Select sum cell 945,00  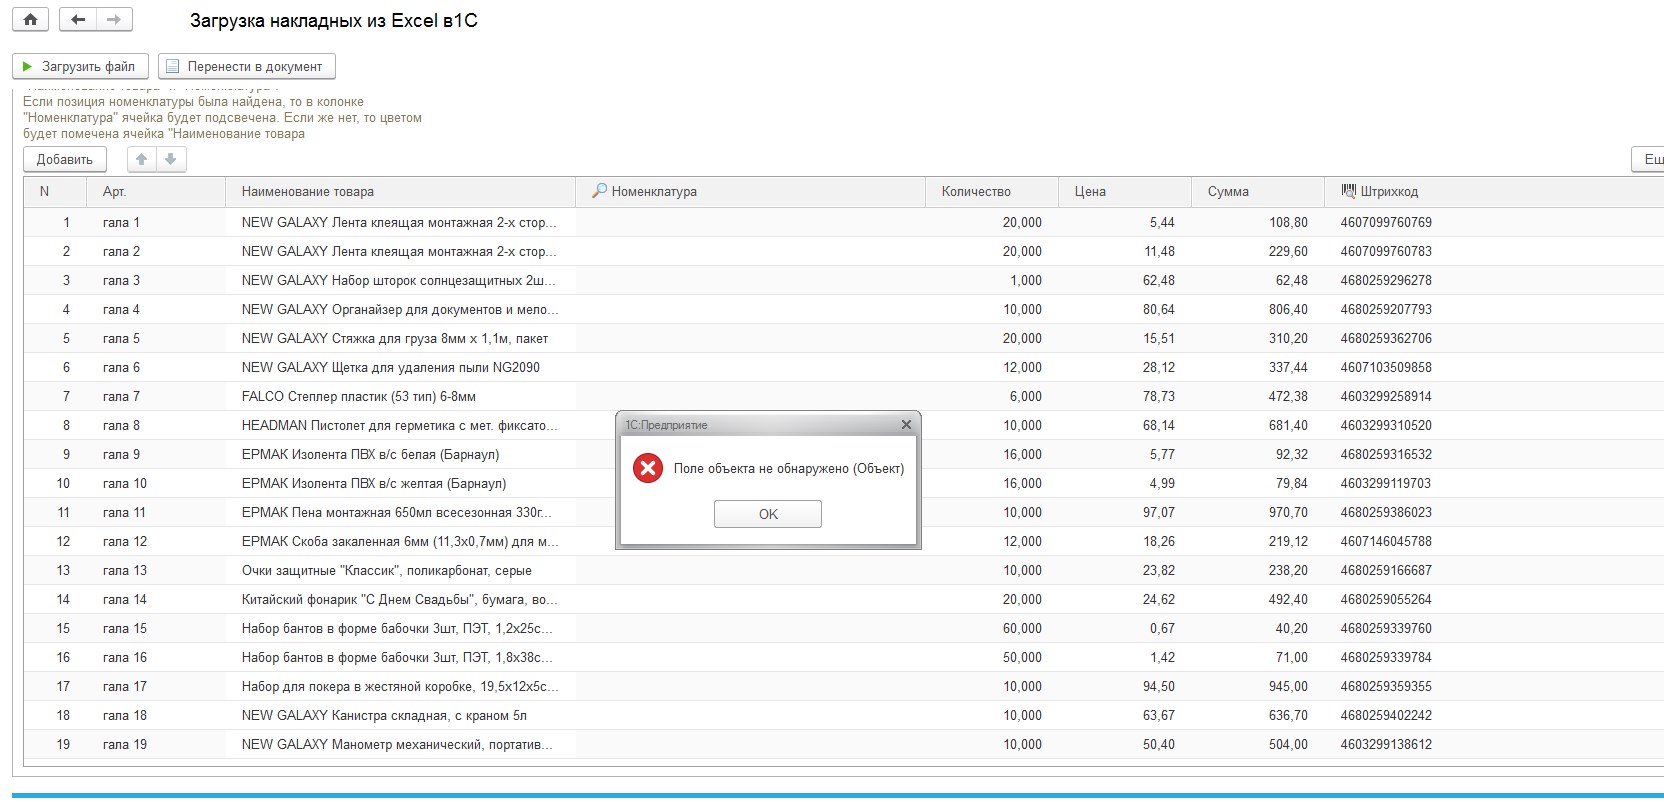(x=1257, y=686)
